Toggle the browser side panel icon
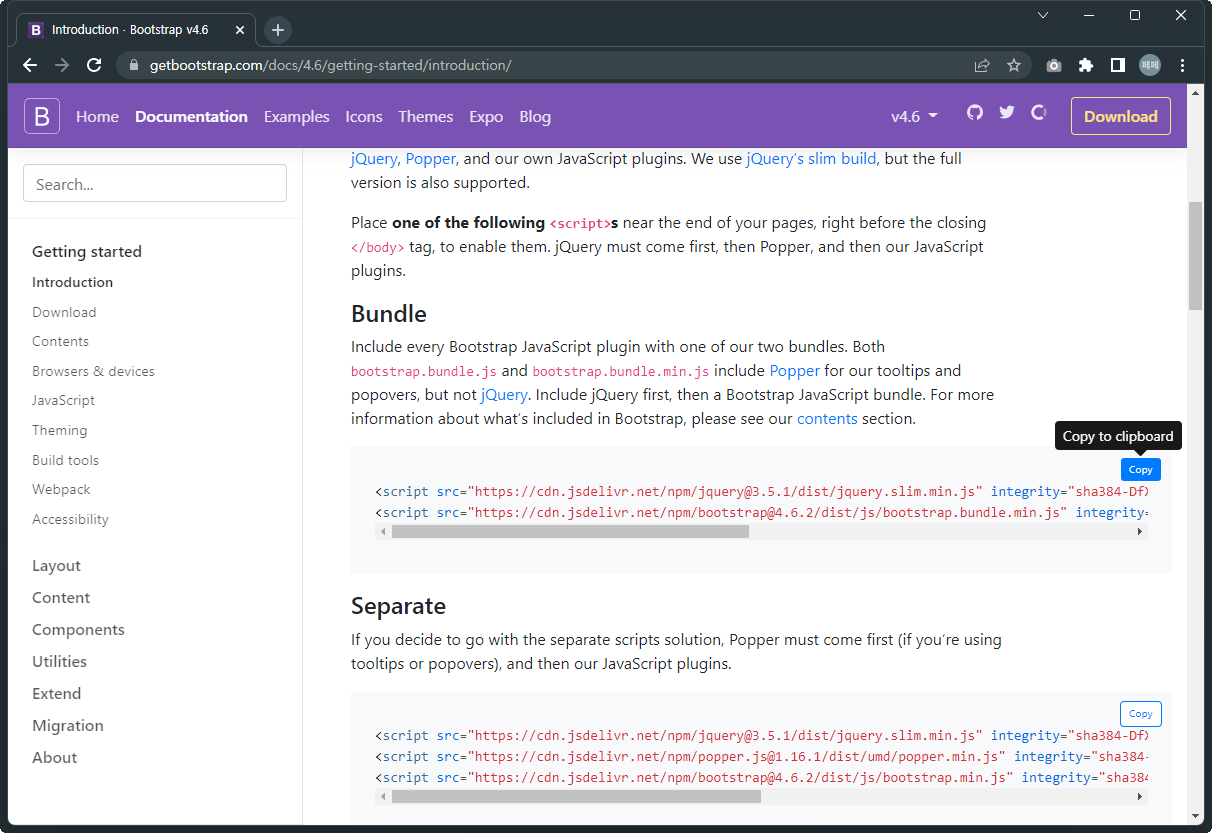This screenshot has width=1212, height=833. pyautogui.click(x=1118, y=65)
